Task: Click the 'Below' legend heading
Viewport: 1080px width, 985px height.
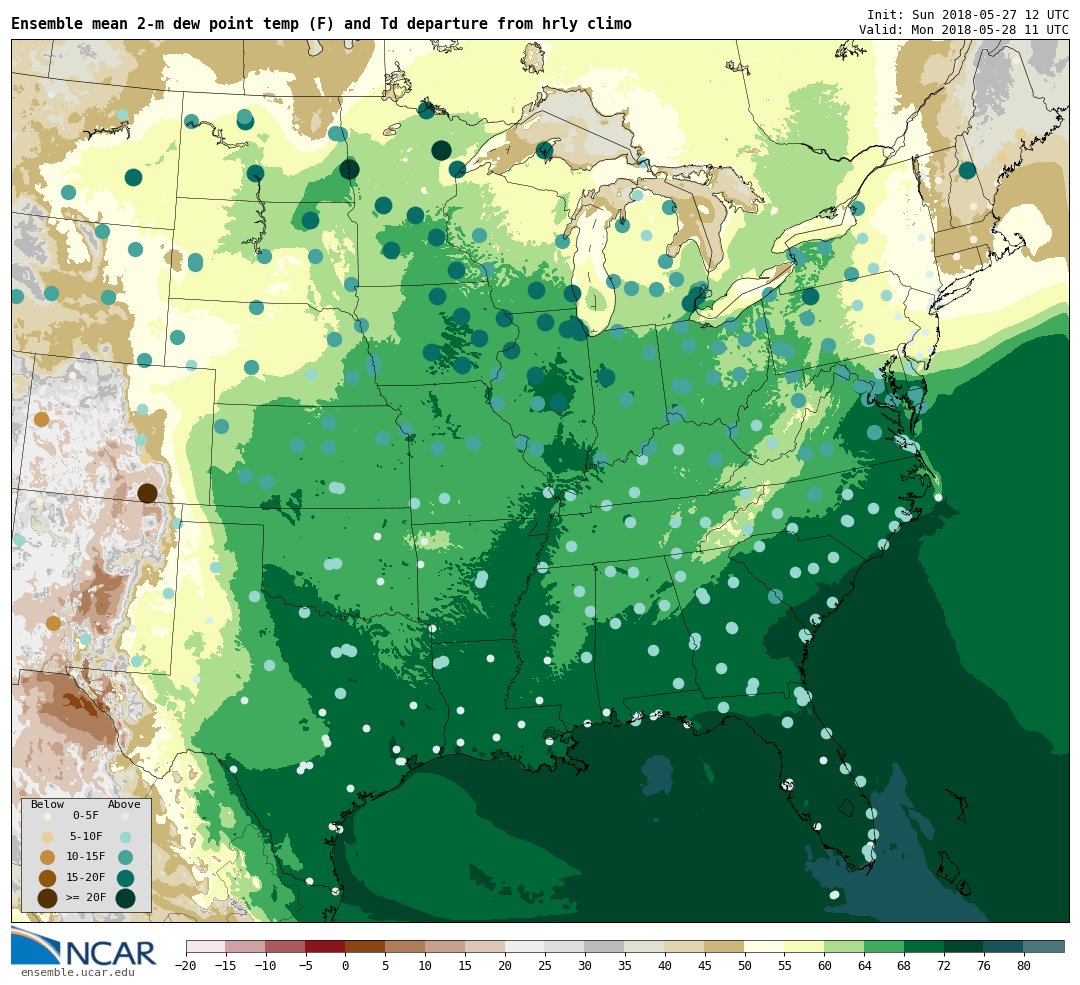Action: coord(48,804)
